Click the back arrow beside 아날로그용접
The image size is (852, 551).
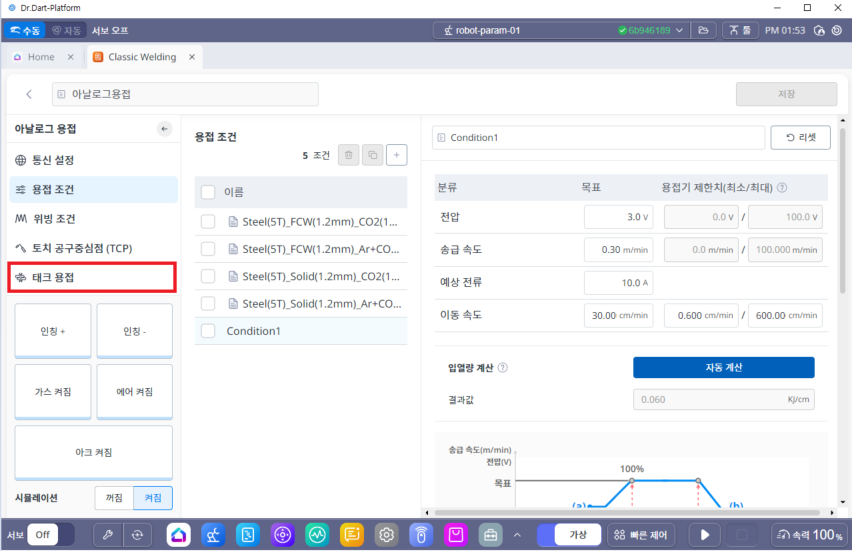(x=29, y=95)
